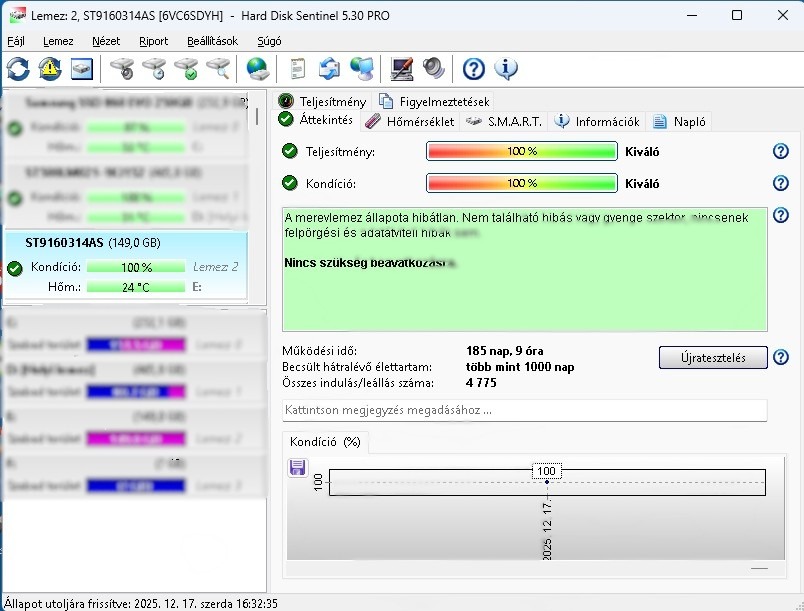Click the disk with magnifier icon
This screenshot has width=804, height=611.
218,69
